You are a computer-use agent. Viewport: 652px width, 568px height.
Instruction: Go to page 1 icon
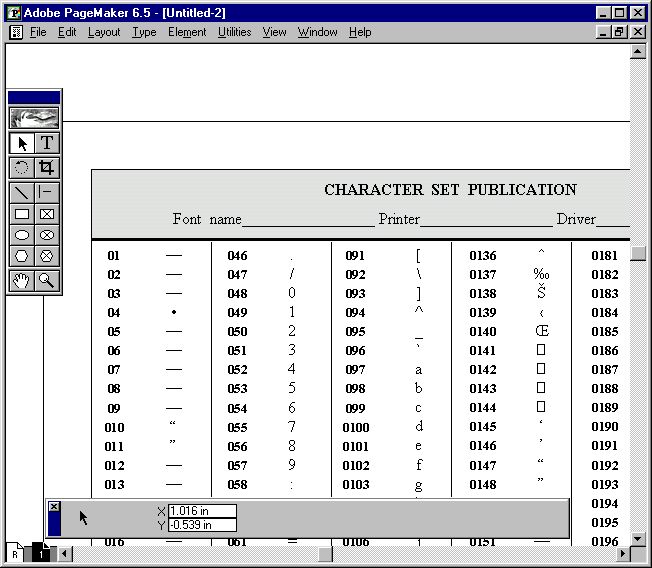[x=41, y=553]
